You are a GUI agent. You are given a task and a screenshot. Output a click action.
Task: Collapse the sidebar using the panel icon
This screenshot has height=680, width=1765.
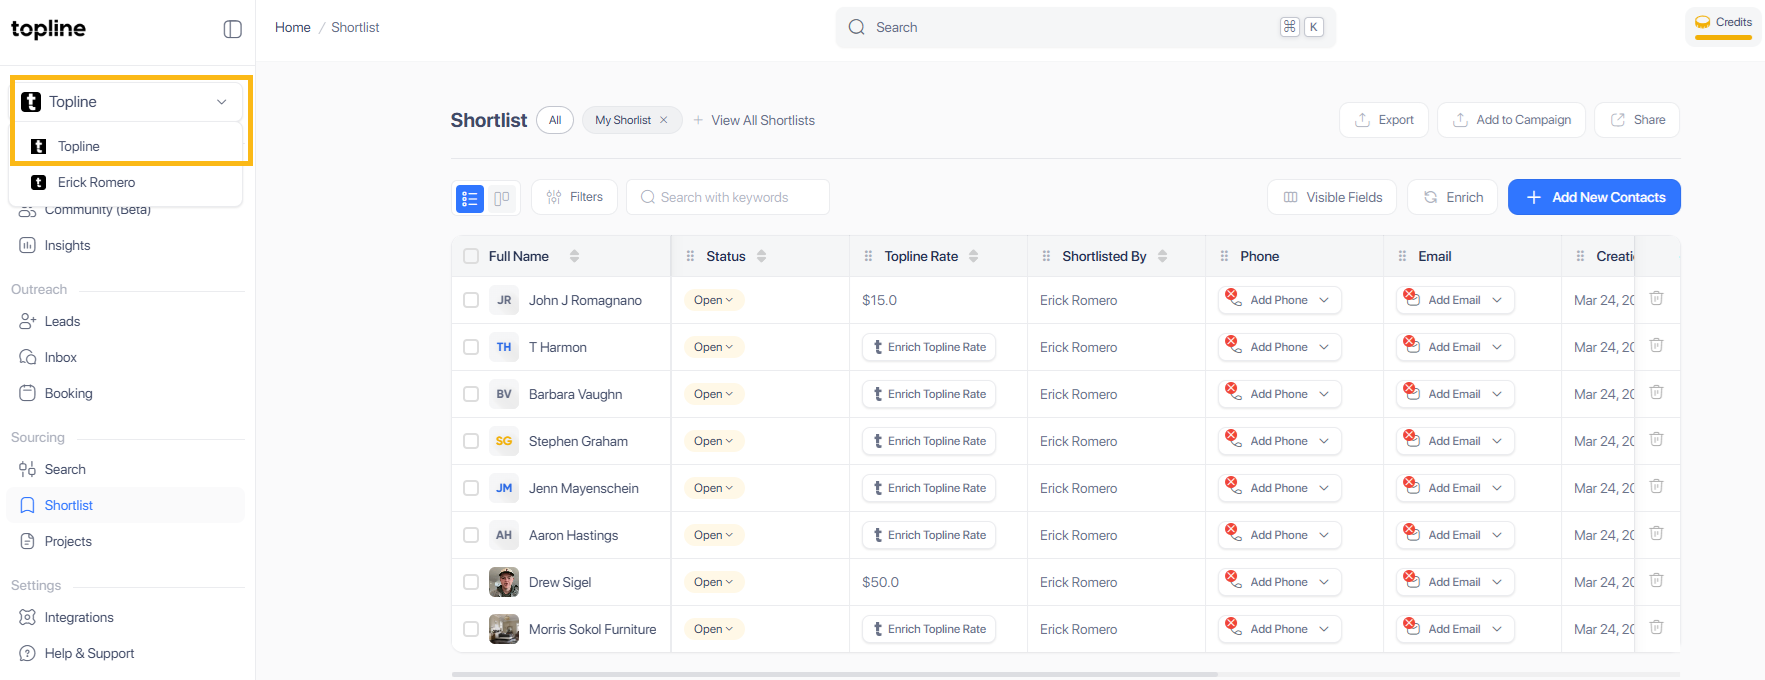tap(232, 29)
